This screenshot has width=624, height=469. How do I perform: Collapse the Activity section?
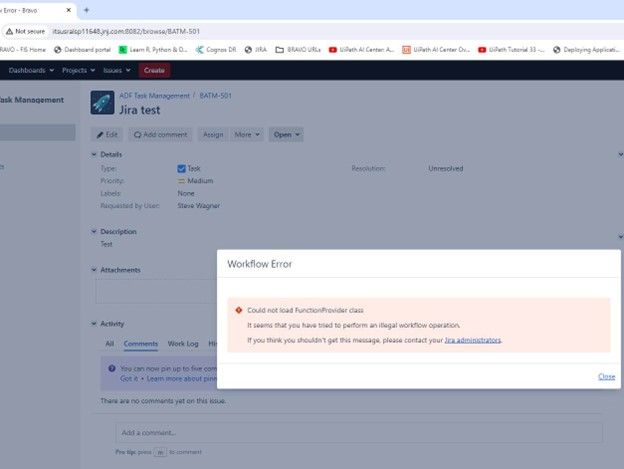point(94,324)
